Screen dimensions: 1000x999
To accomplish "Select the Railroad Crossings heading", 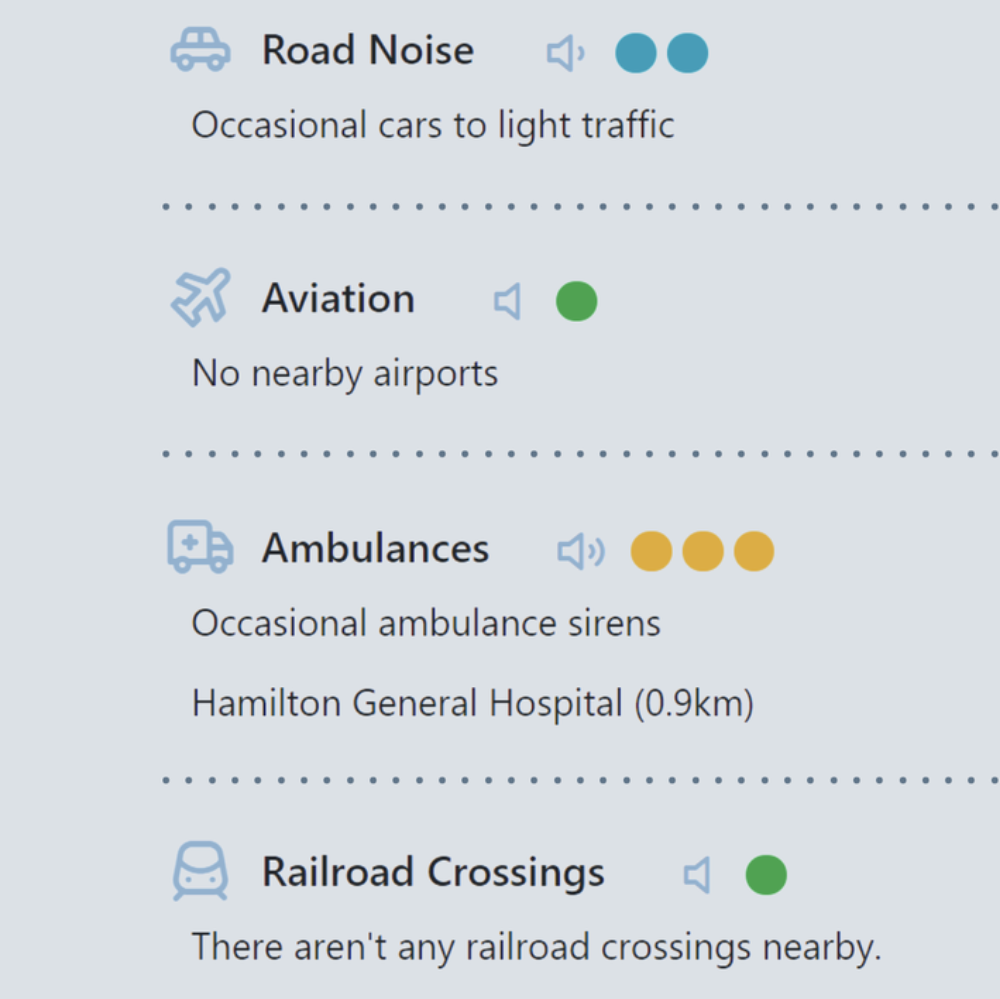I will click(x=433, y=873).
